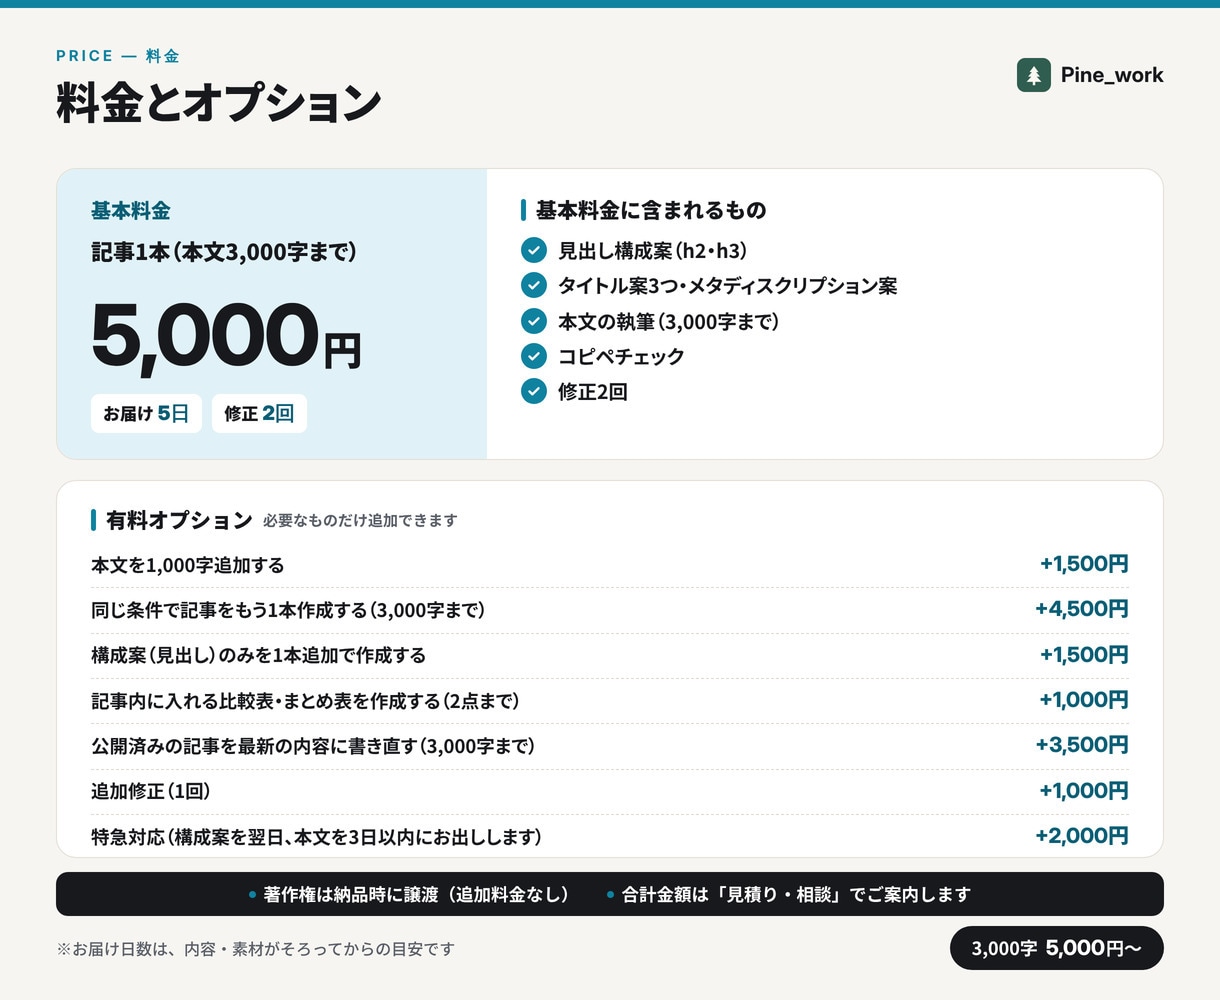Click the 記事1本(本文3,000字まで) text
The width and height of the screenshot is (1220, 1000).
224,252
